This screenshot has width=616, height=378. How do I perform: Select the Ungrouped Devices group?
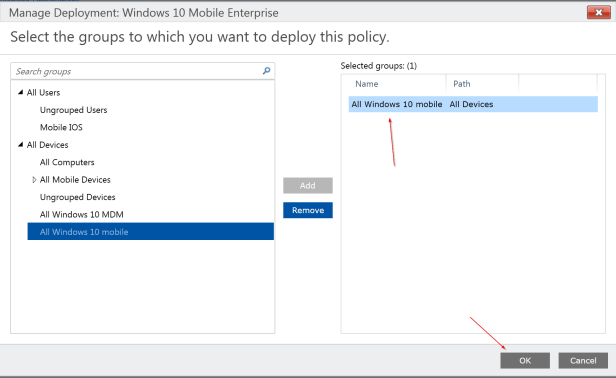[78, 197]
